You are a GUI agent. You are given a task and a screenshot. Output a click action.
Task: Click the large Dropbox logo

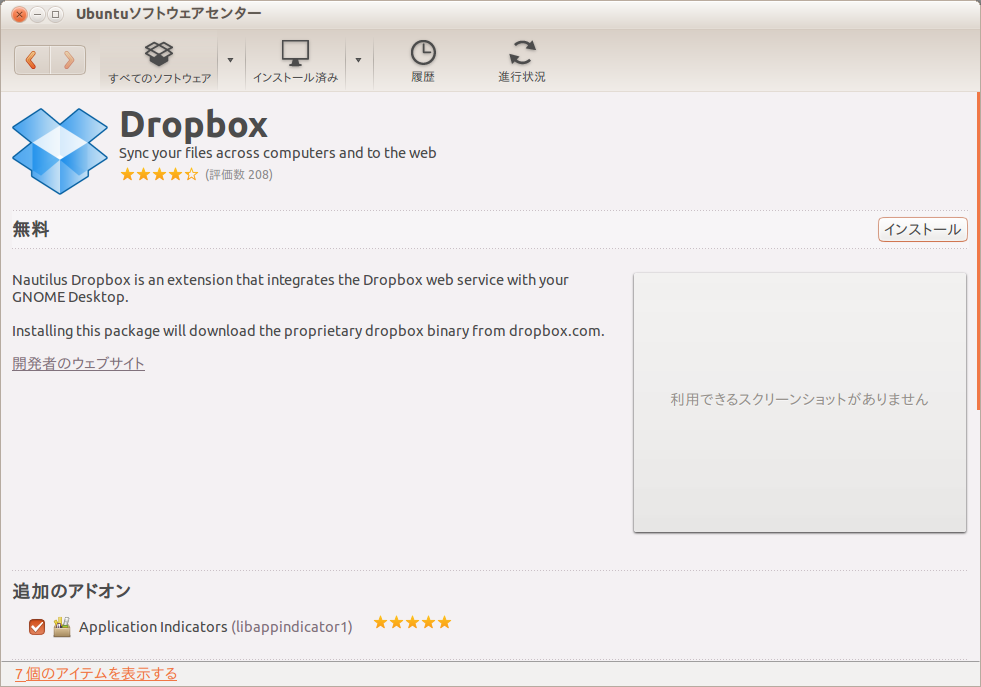tap(60, 150)
